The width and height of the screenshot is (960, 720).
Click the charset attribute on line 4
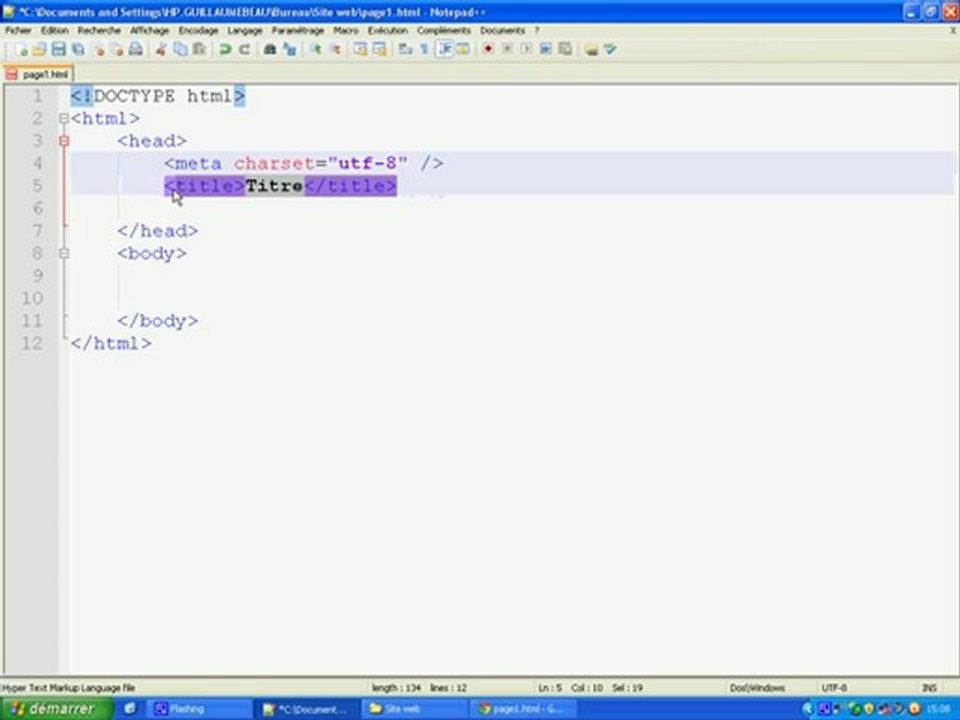pos(274,163)
